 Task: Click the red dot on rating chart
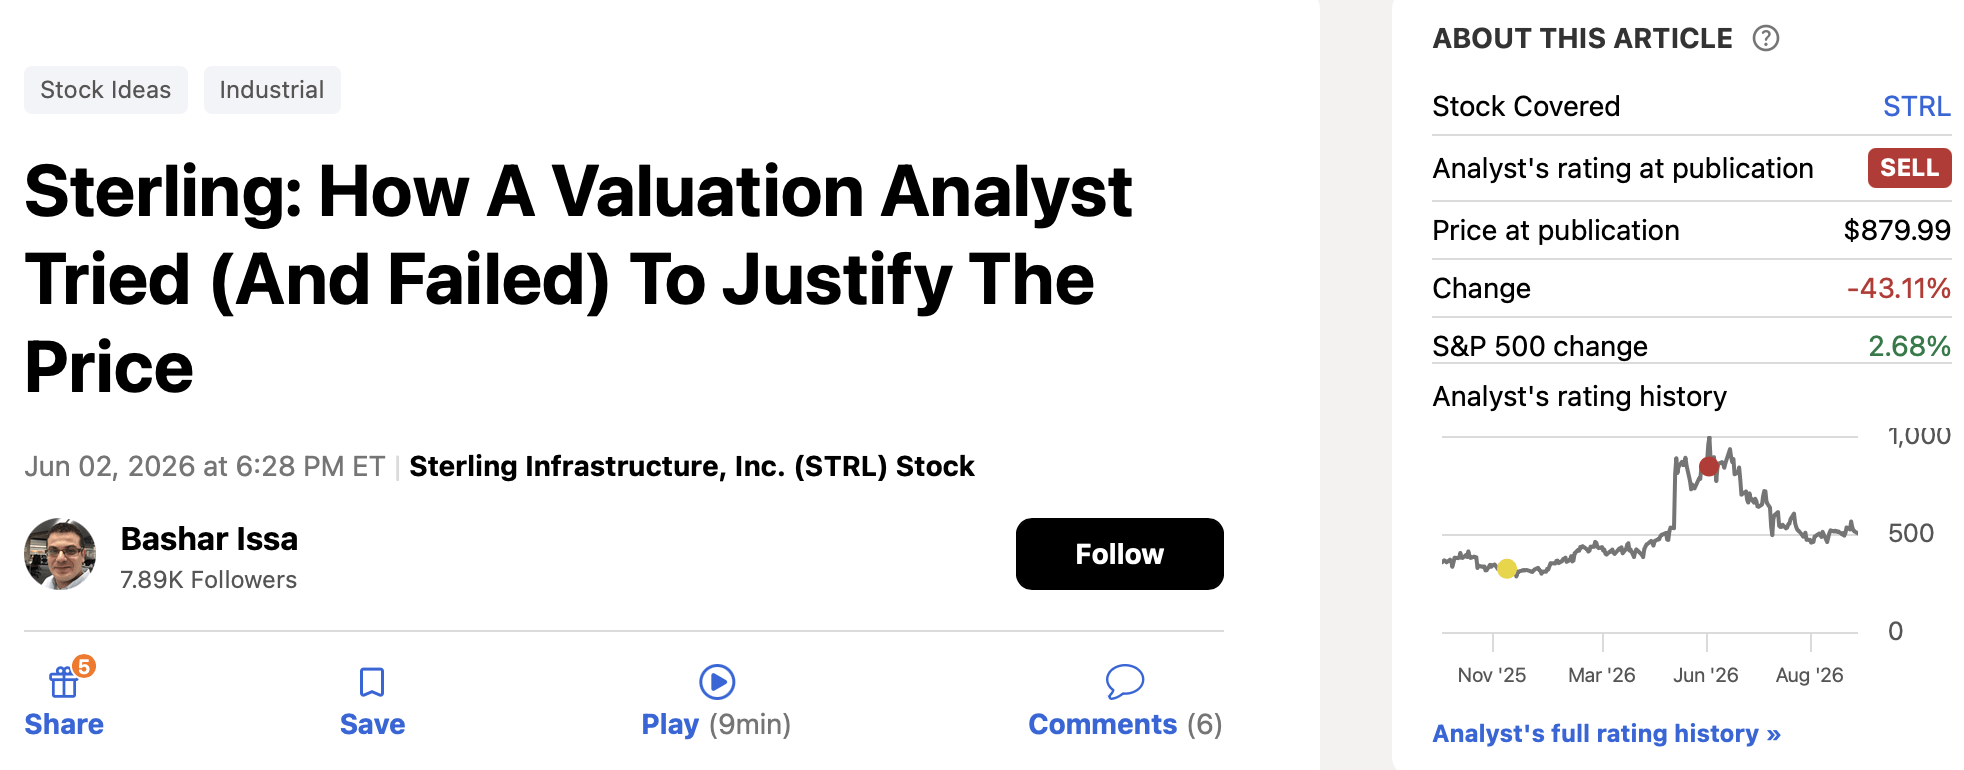click(x=1709, y=466)
